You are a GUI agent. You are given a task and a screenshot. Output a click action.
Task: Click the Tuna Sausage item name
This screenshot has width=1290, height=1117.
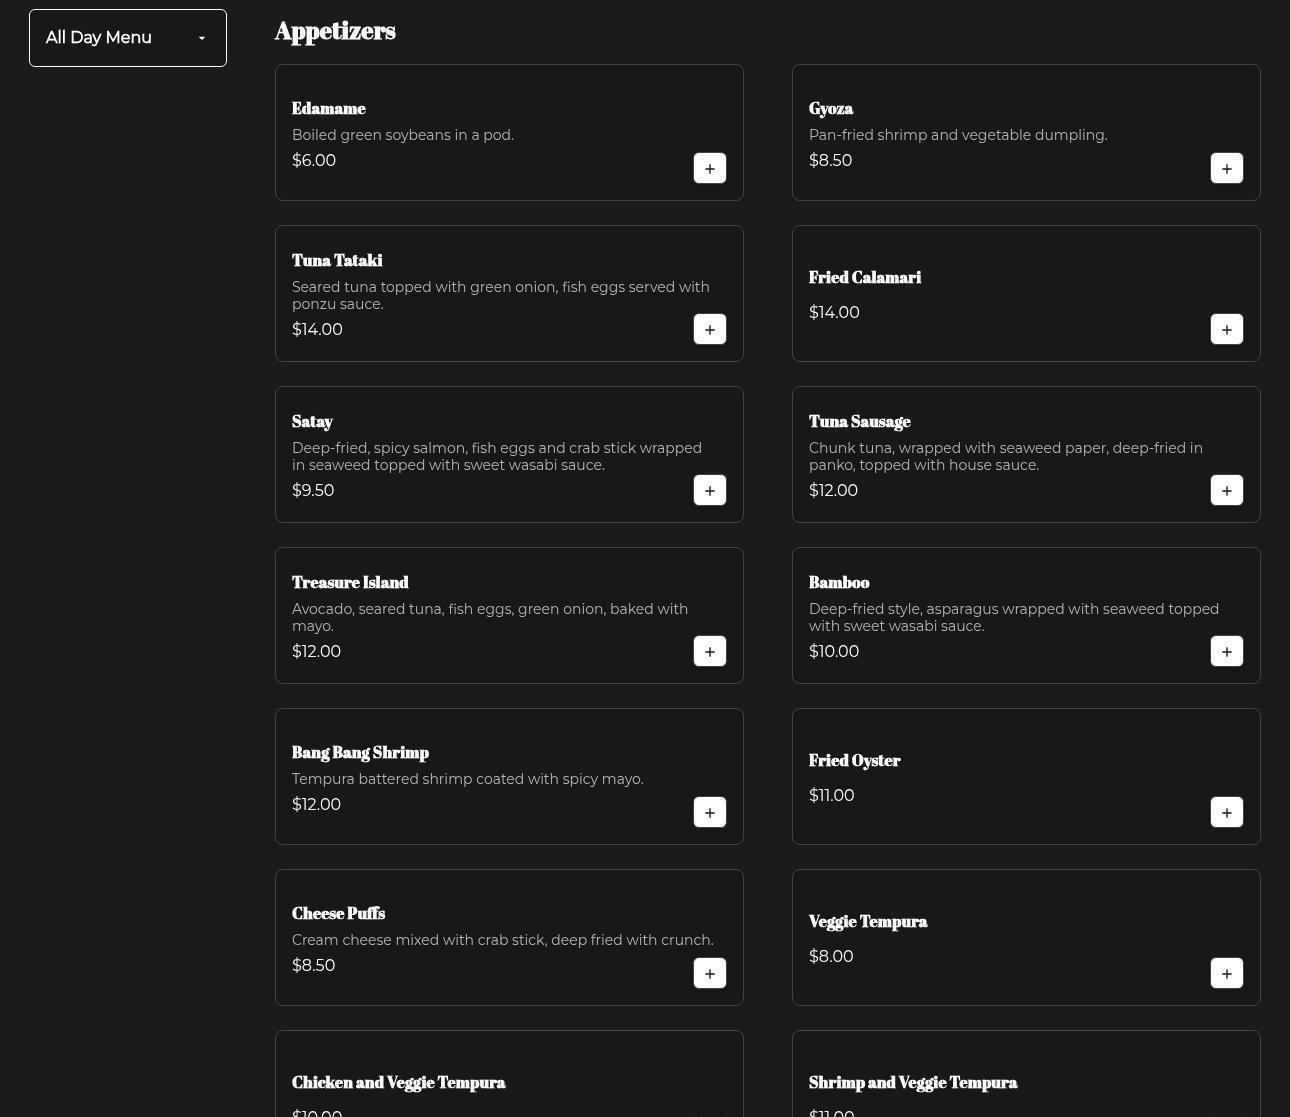[860, 422]
